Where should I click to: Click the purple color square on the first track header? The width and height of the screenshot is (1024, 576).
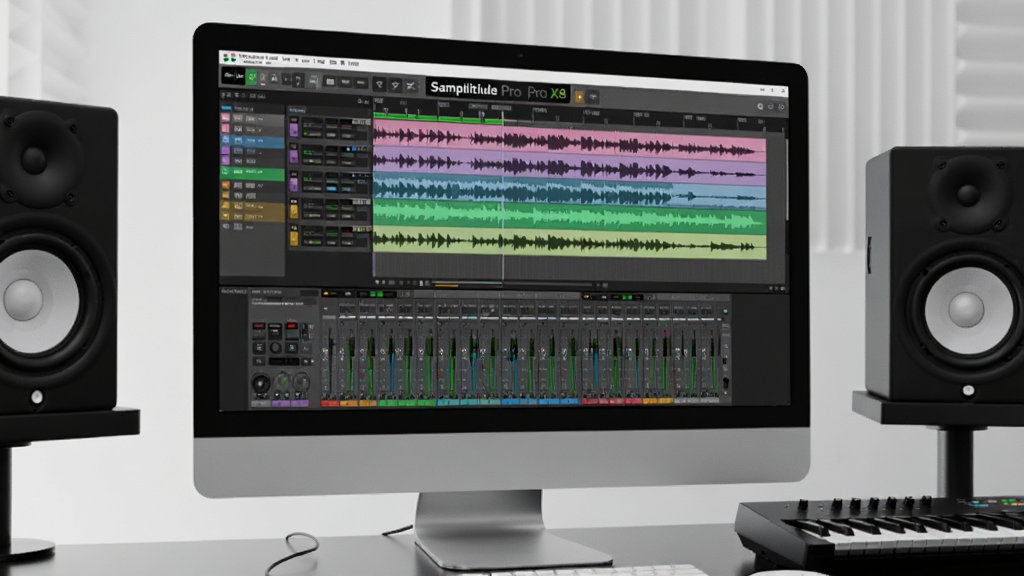pyautogui.click(x=294, y=130)
